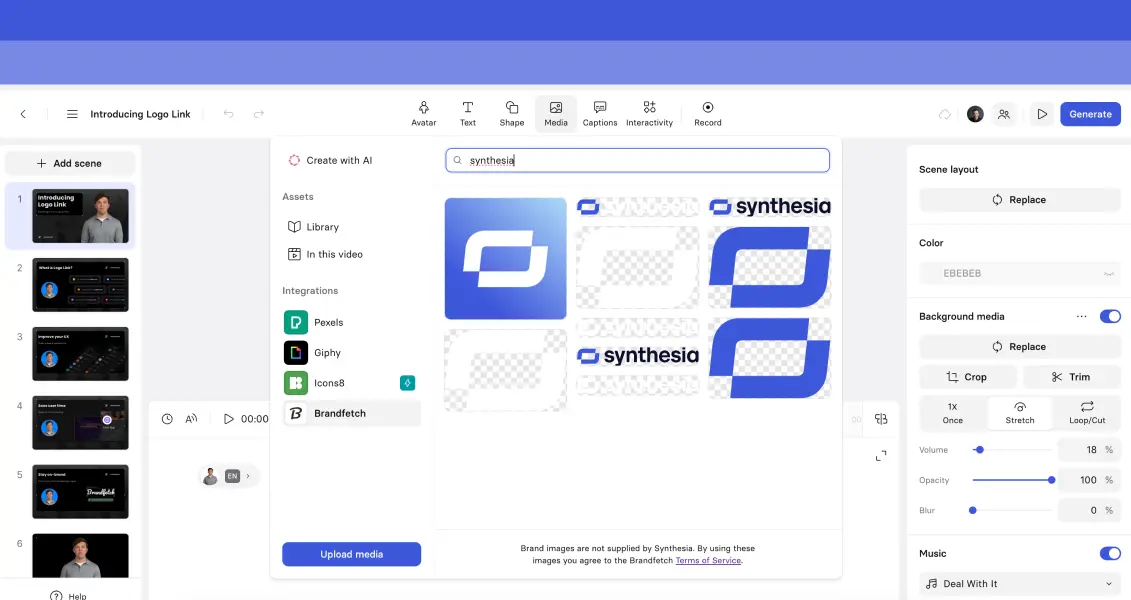Screen dimensions: 1131x600
Task: Open the hamburger menu next to title
Action: [x=72, y=114]
